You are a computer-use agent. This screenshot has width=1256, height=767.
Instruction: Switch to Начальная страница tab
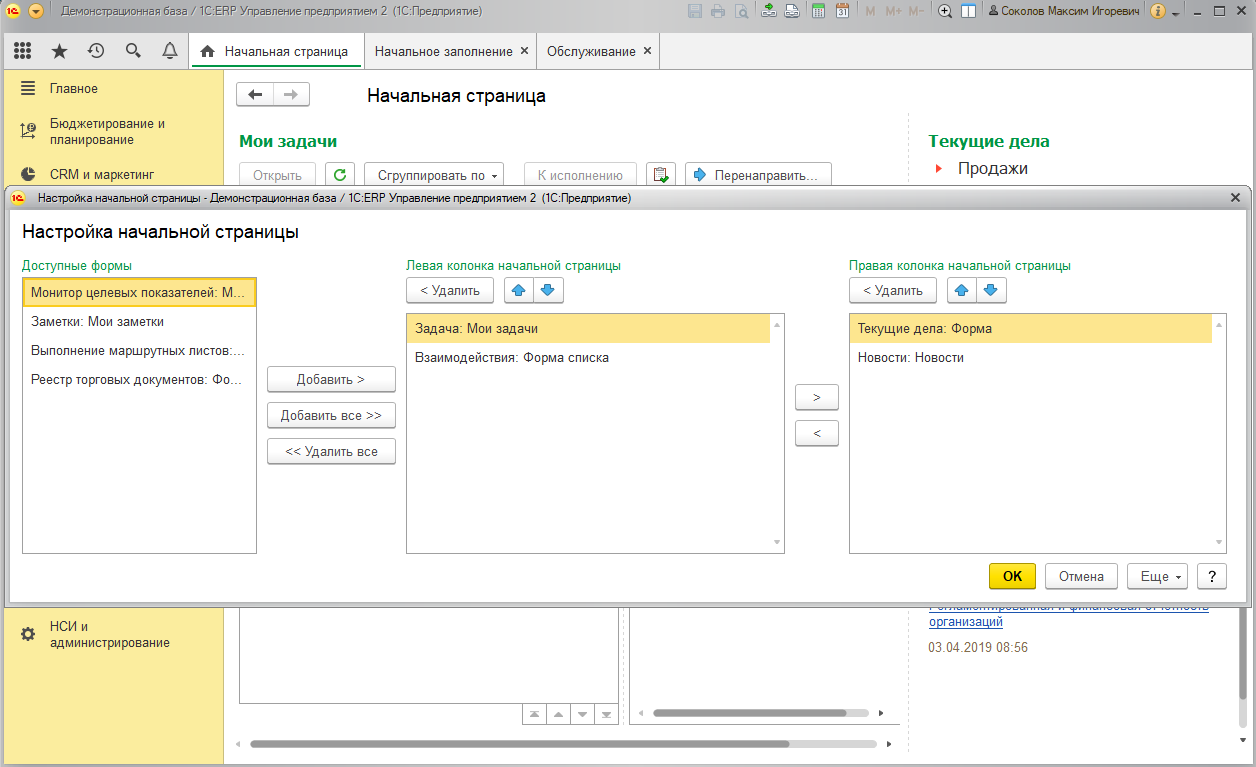(x=276, y=51)
